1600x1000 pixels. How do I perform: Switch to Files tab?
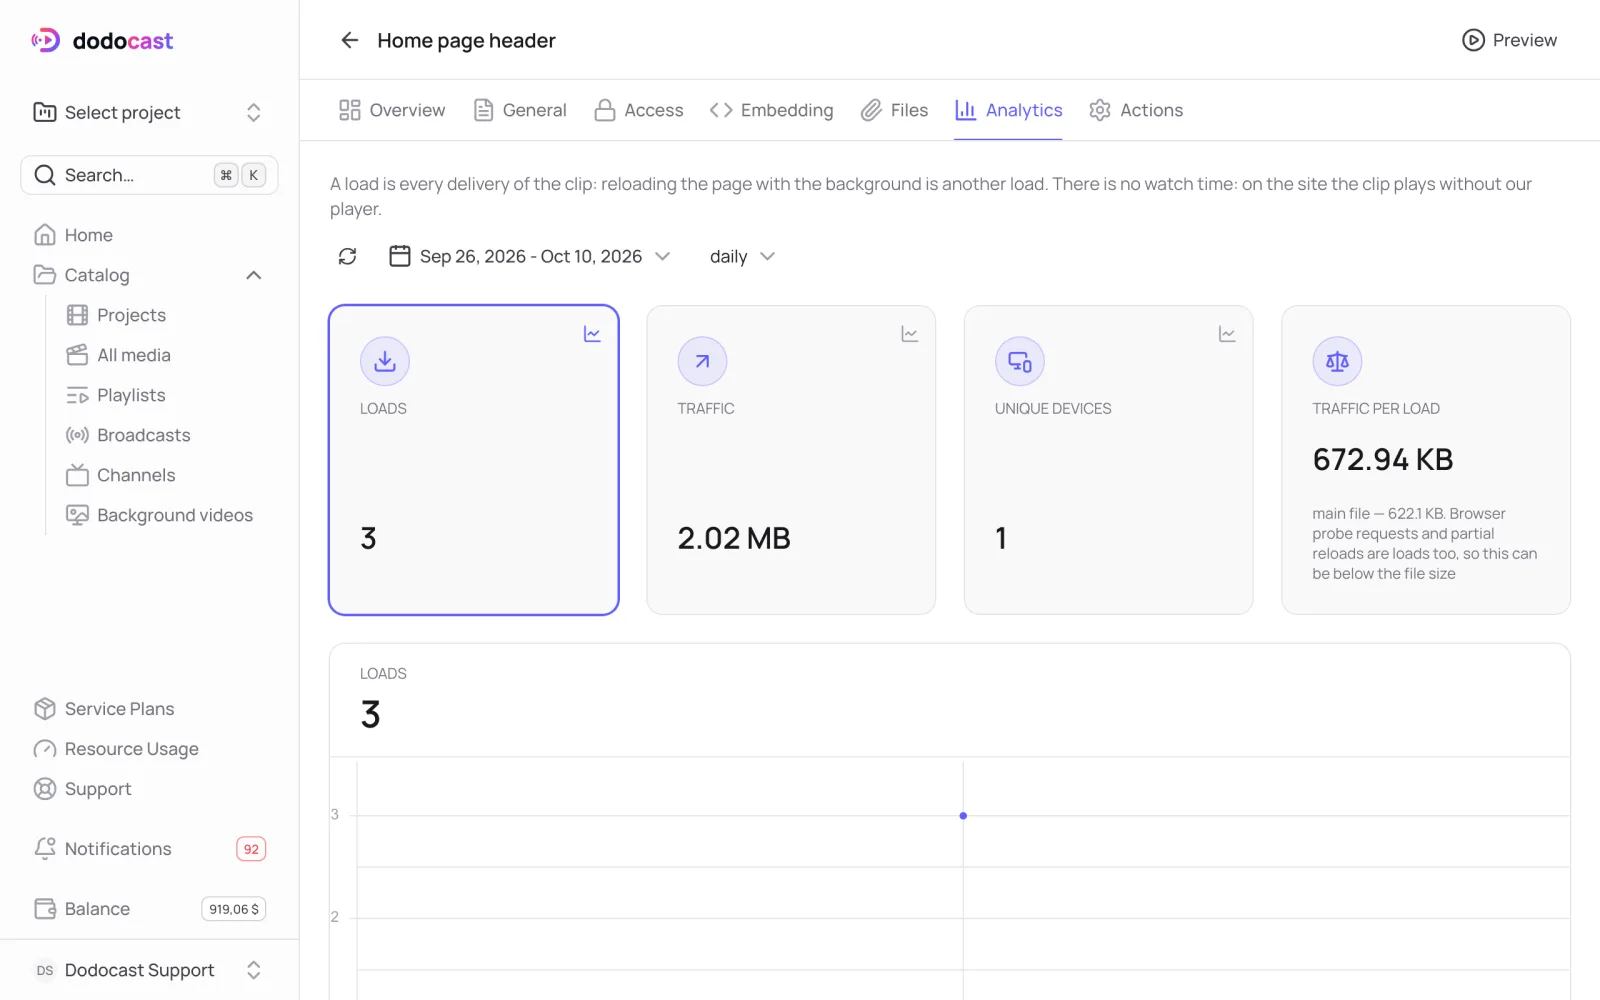click(x=895, y=110)
